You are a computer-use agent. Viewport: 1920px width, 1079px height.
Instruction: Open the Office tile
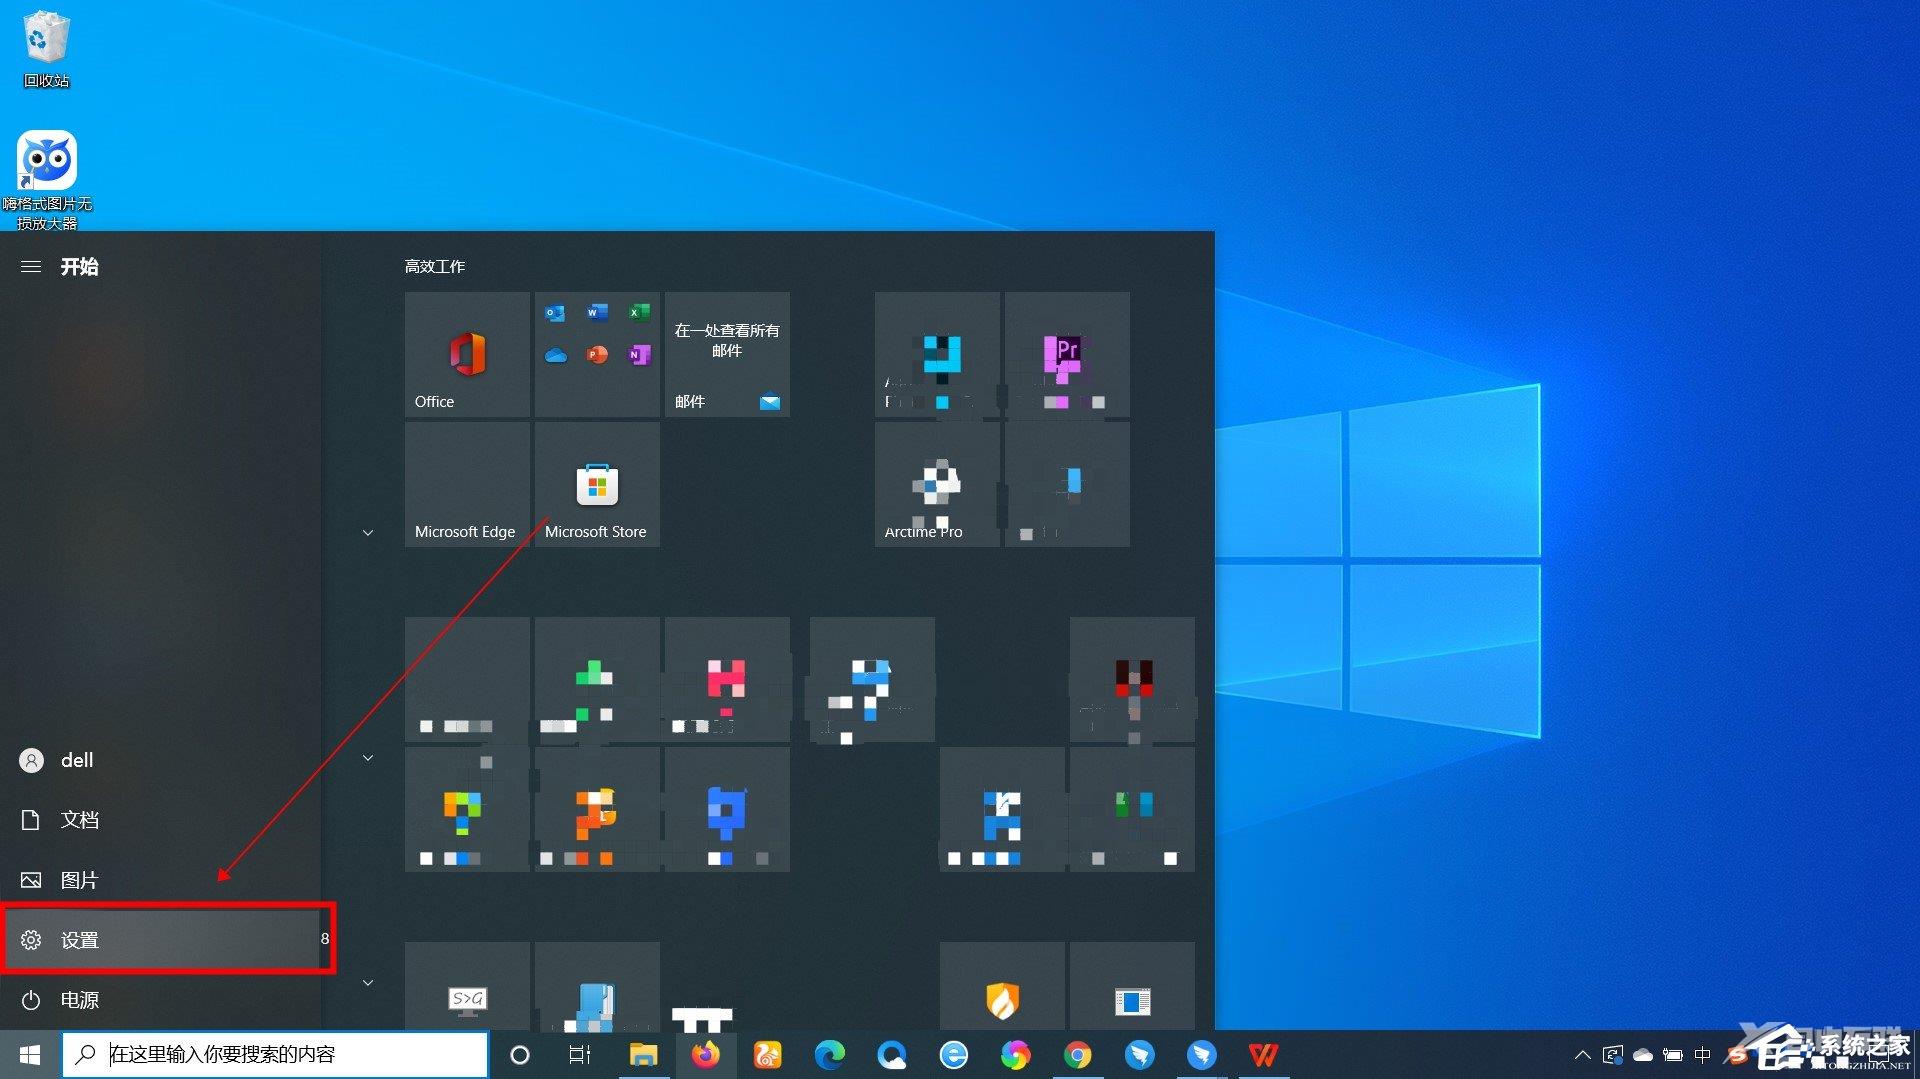(x=466, y=354)
